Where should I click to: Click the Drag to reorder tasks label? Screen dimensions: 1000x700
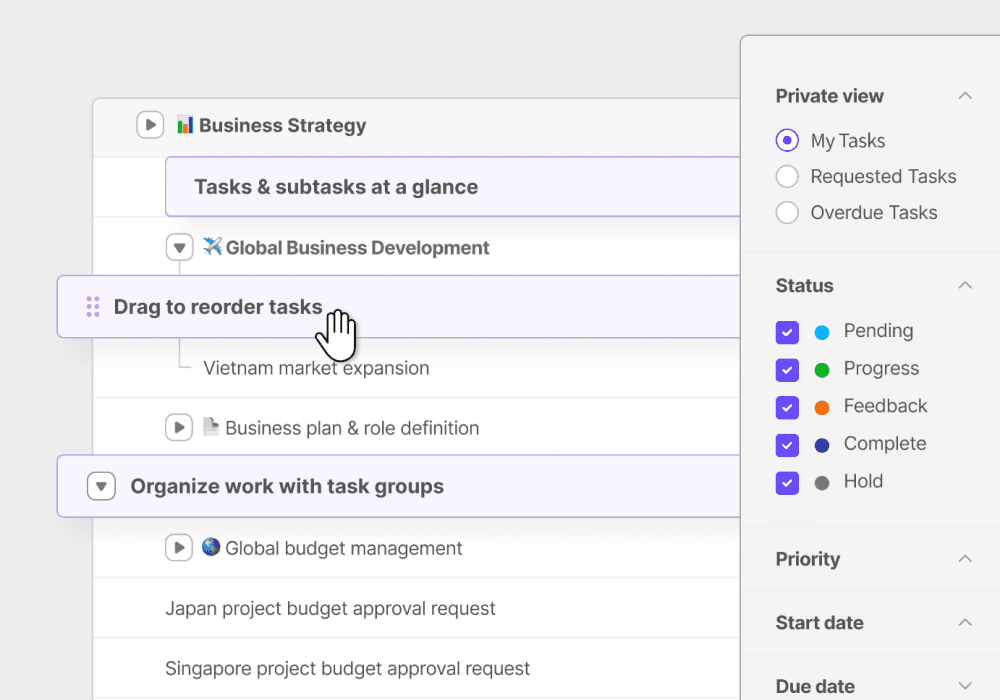[218, 307]
